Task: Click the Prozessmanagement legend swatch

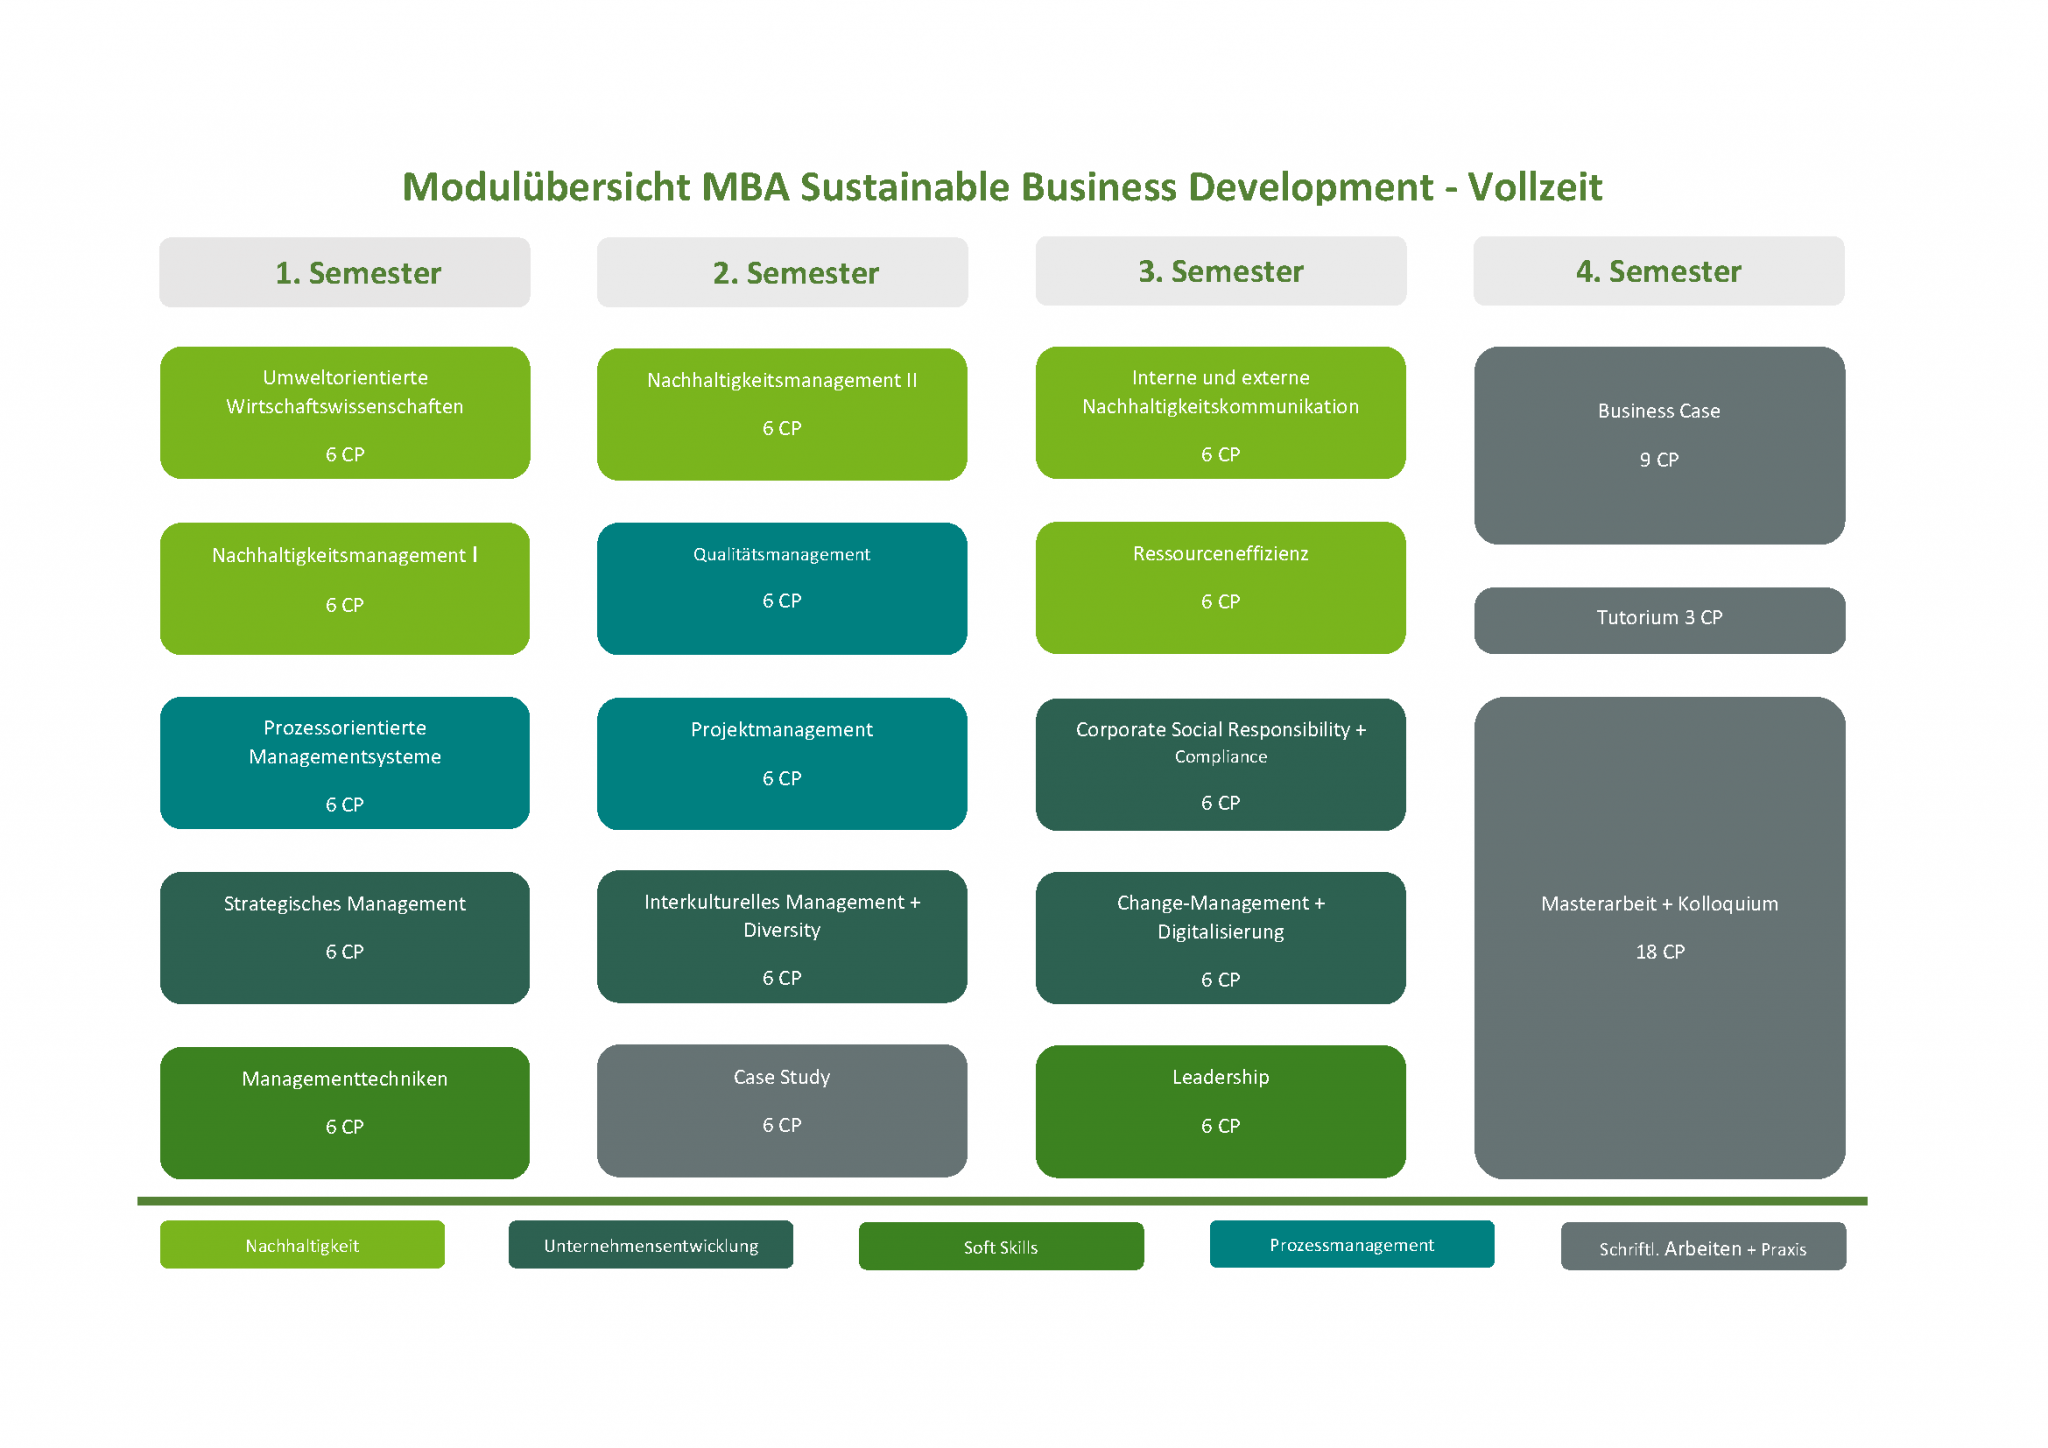Action: [1352, 1245]
